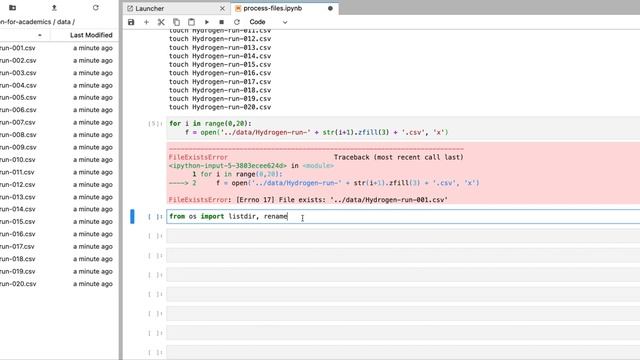
Task: Restart the kernel
Action: 237,22
